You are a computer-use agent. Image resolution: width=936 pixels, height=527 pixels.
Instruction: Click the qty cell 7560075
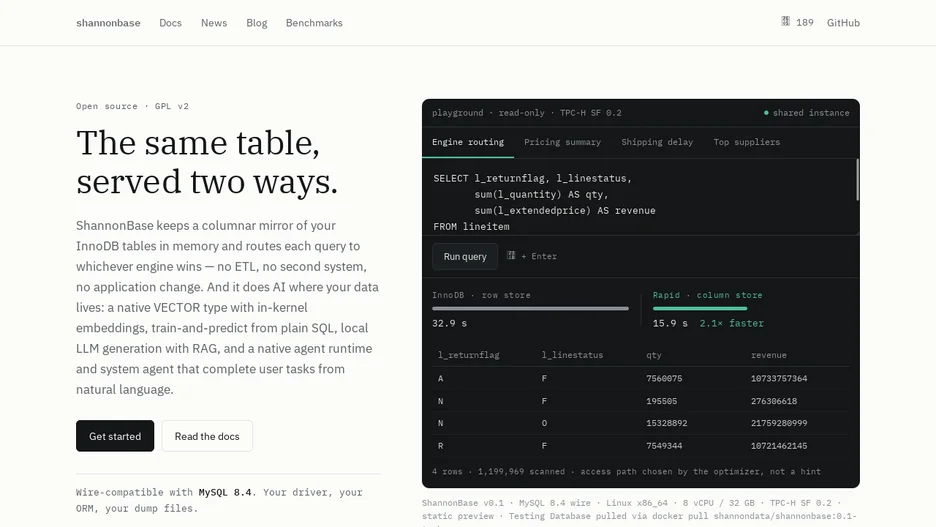(664, 378)
